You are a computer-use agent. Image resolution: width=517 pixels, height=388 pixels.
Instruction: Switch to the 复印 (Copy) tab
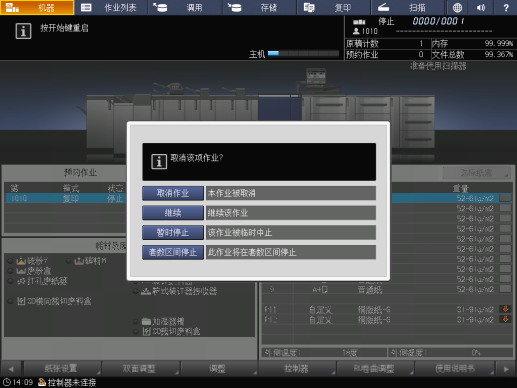point(333,7)
